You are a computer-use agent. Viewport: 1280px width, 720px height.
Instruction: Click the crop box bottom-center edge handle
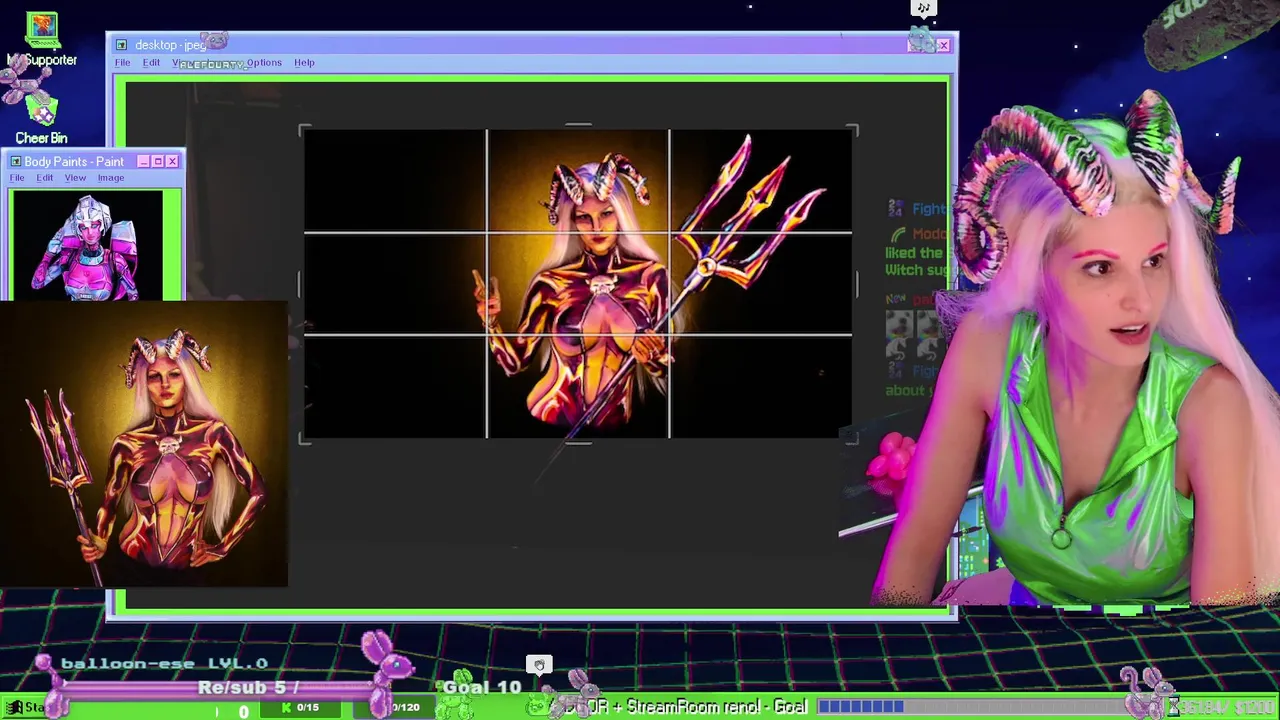tap(578, 441)
